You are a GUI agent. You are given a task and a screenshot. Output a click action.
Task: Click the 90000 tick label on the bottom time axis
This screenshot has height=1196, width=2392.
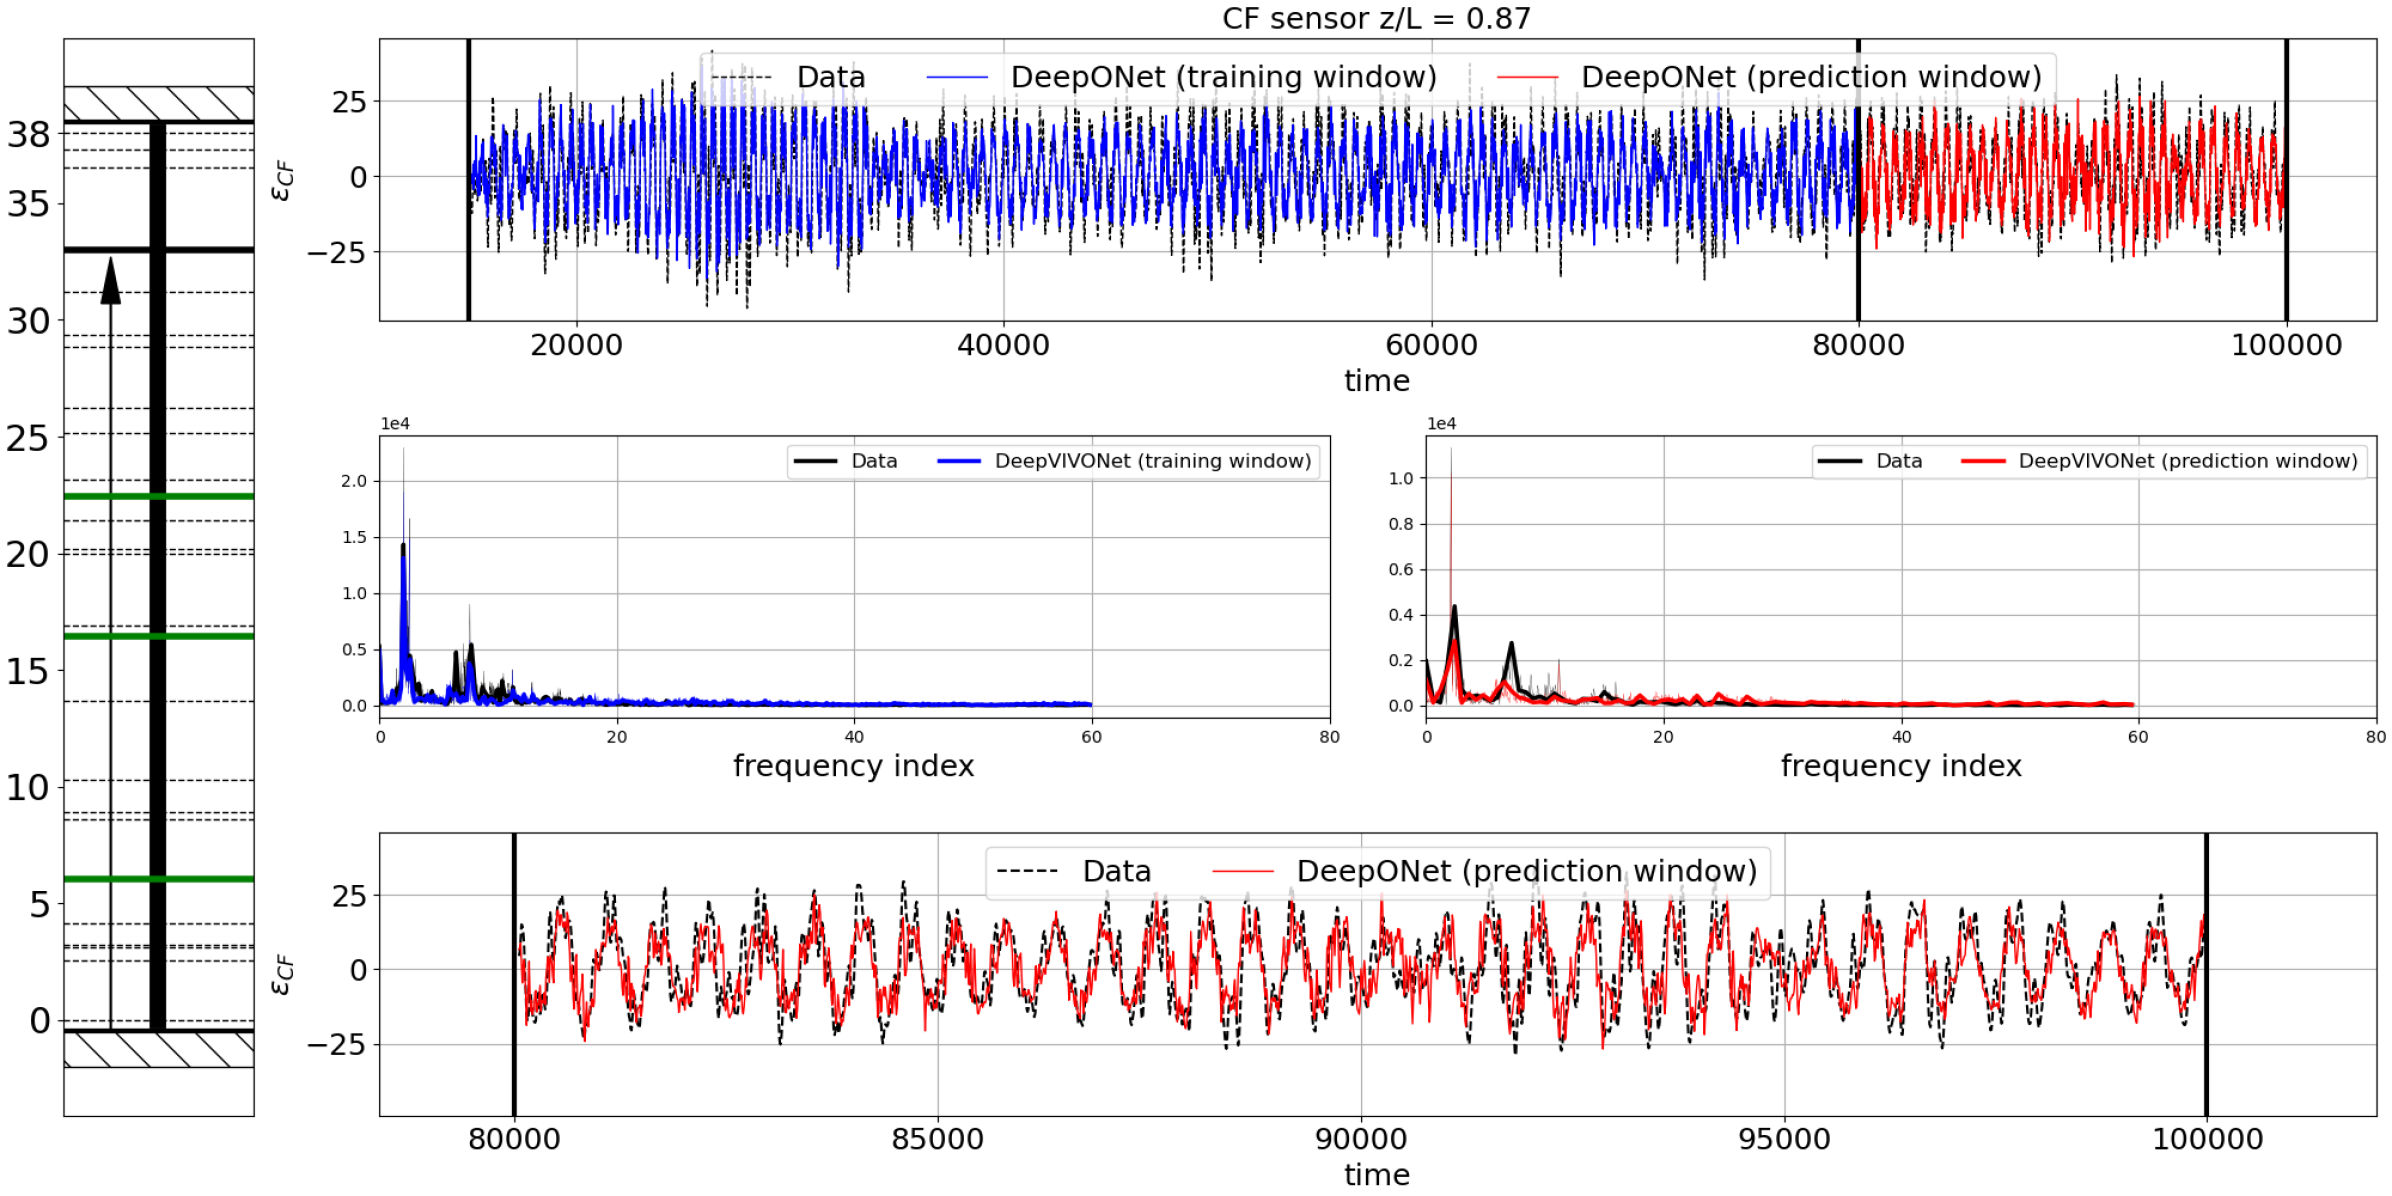coord(1361,1140)
